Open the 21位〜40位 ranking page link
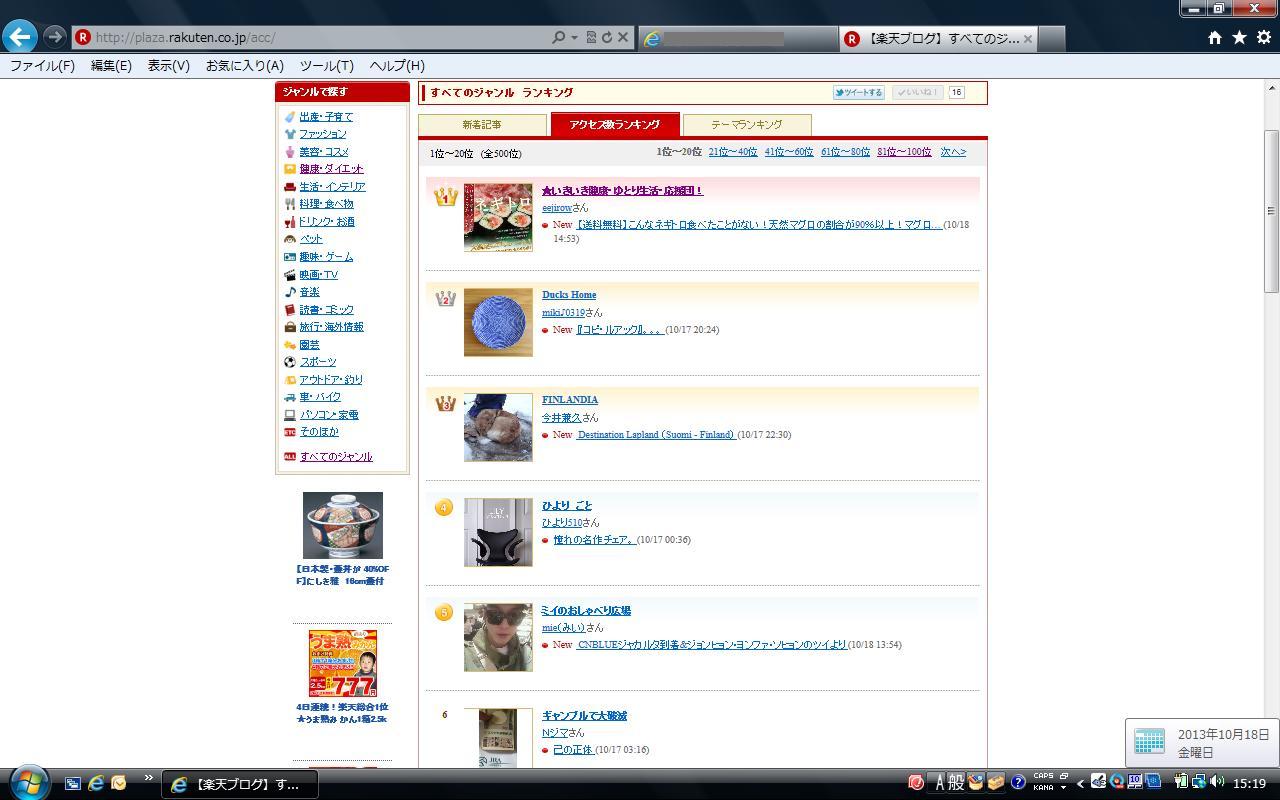Screen dimensions: 1280x800 [732, 152]
